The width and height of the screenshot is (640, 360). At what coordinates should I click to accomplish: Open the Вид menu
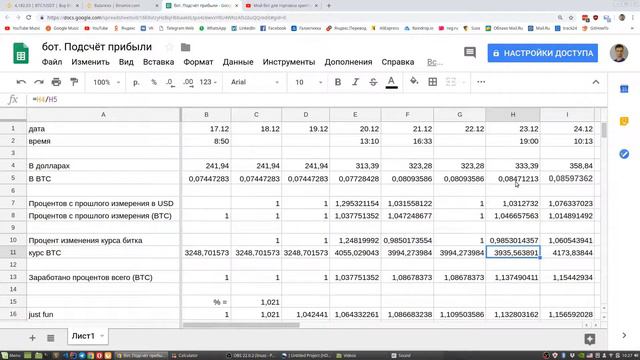[126, 62]
